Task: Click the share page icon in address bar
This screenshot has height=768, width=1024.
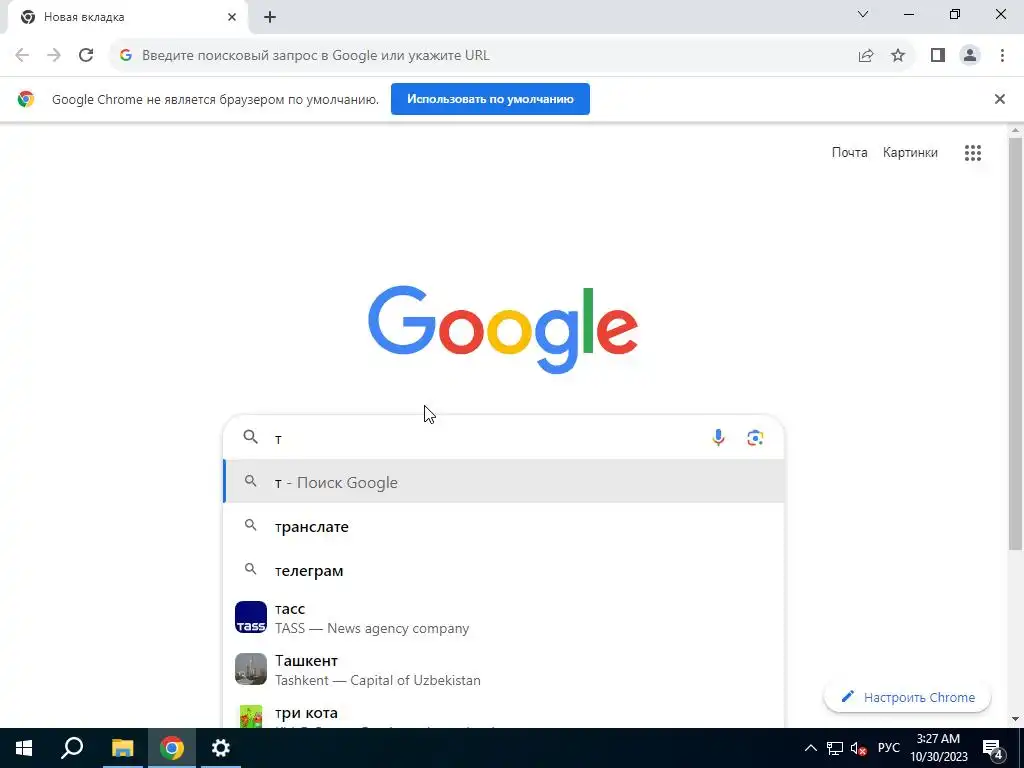Action: (x=866, y=56)
